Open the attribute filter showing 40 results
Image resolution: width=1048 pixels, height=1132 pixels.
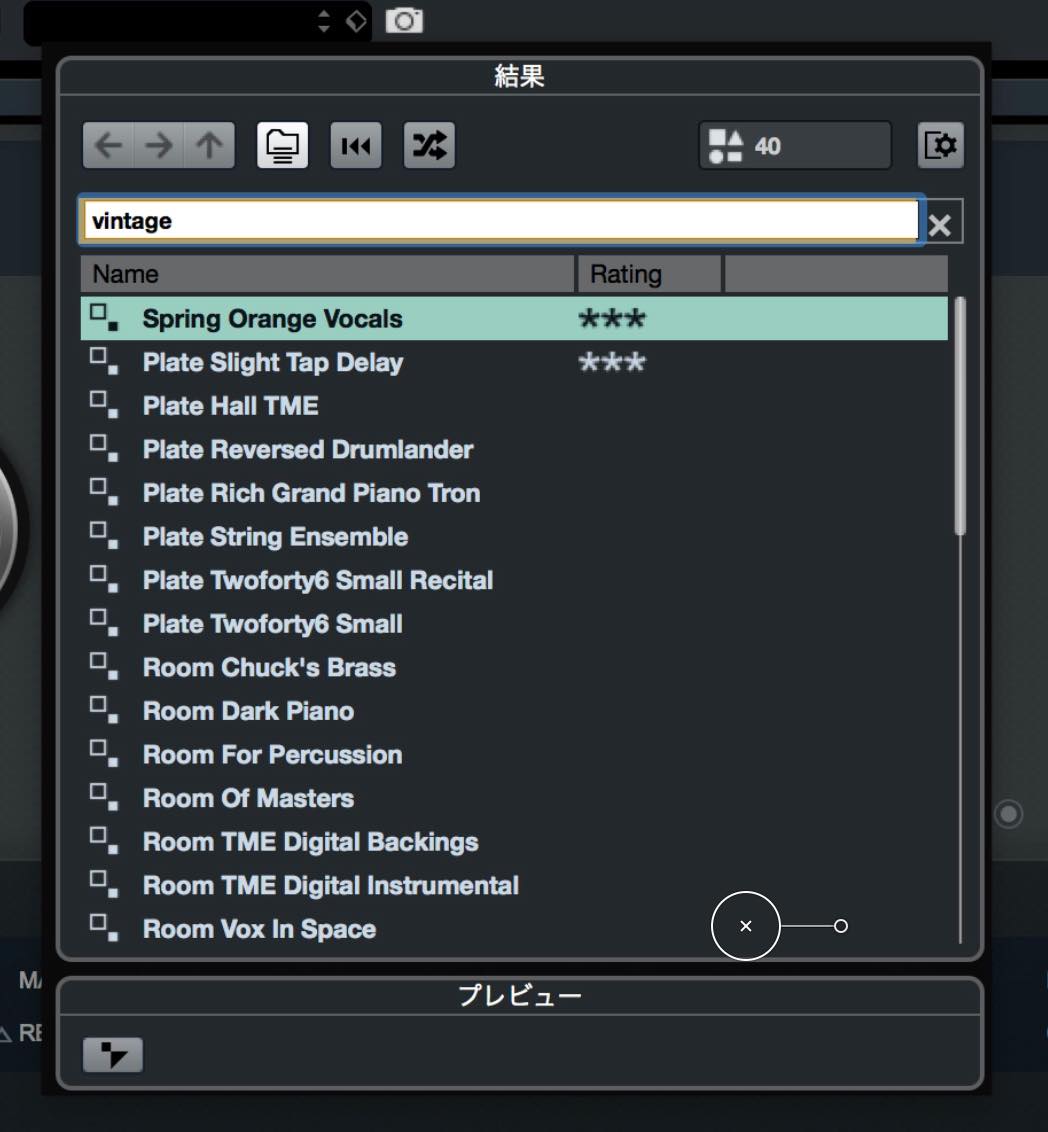tap(795, 146)
